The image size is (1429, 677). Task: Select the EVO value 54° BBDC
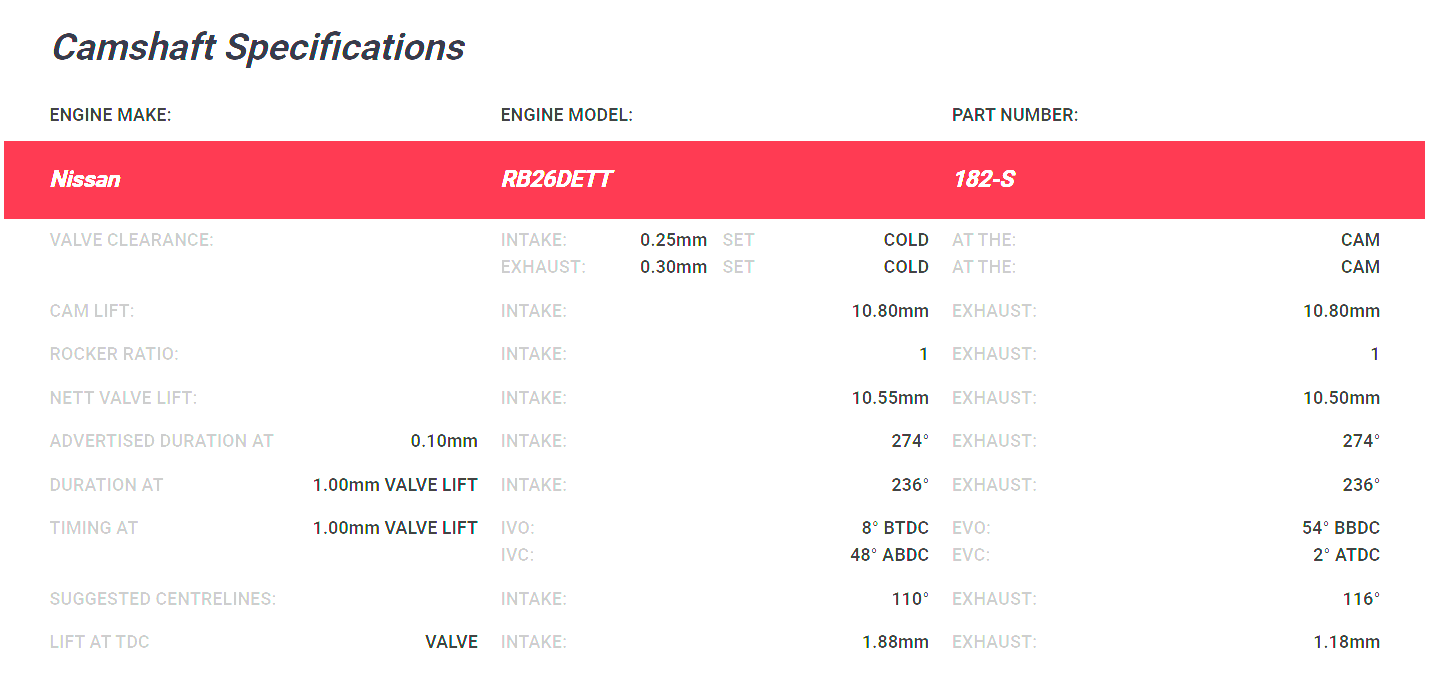point(1340,528)
